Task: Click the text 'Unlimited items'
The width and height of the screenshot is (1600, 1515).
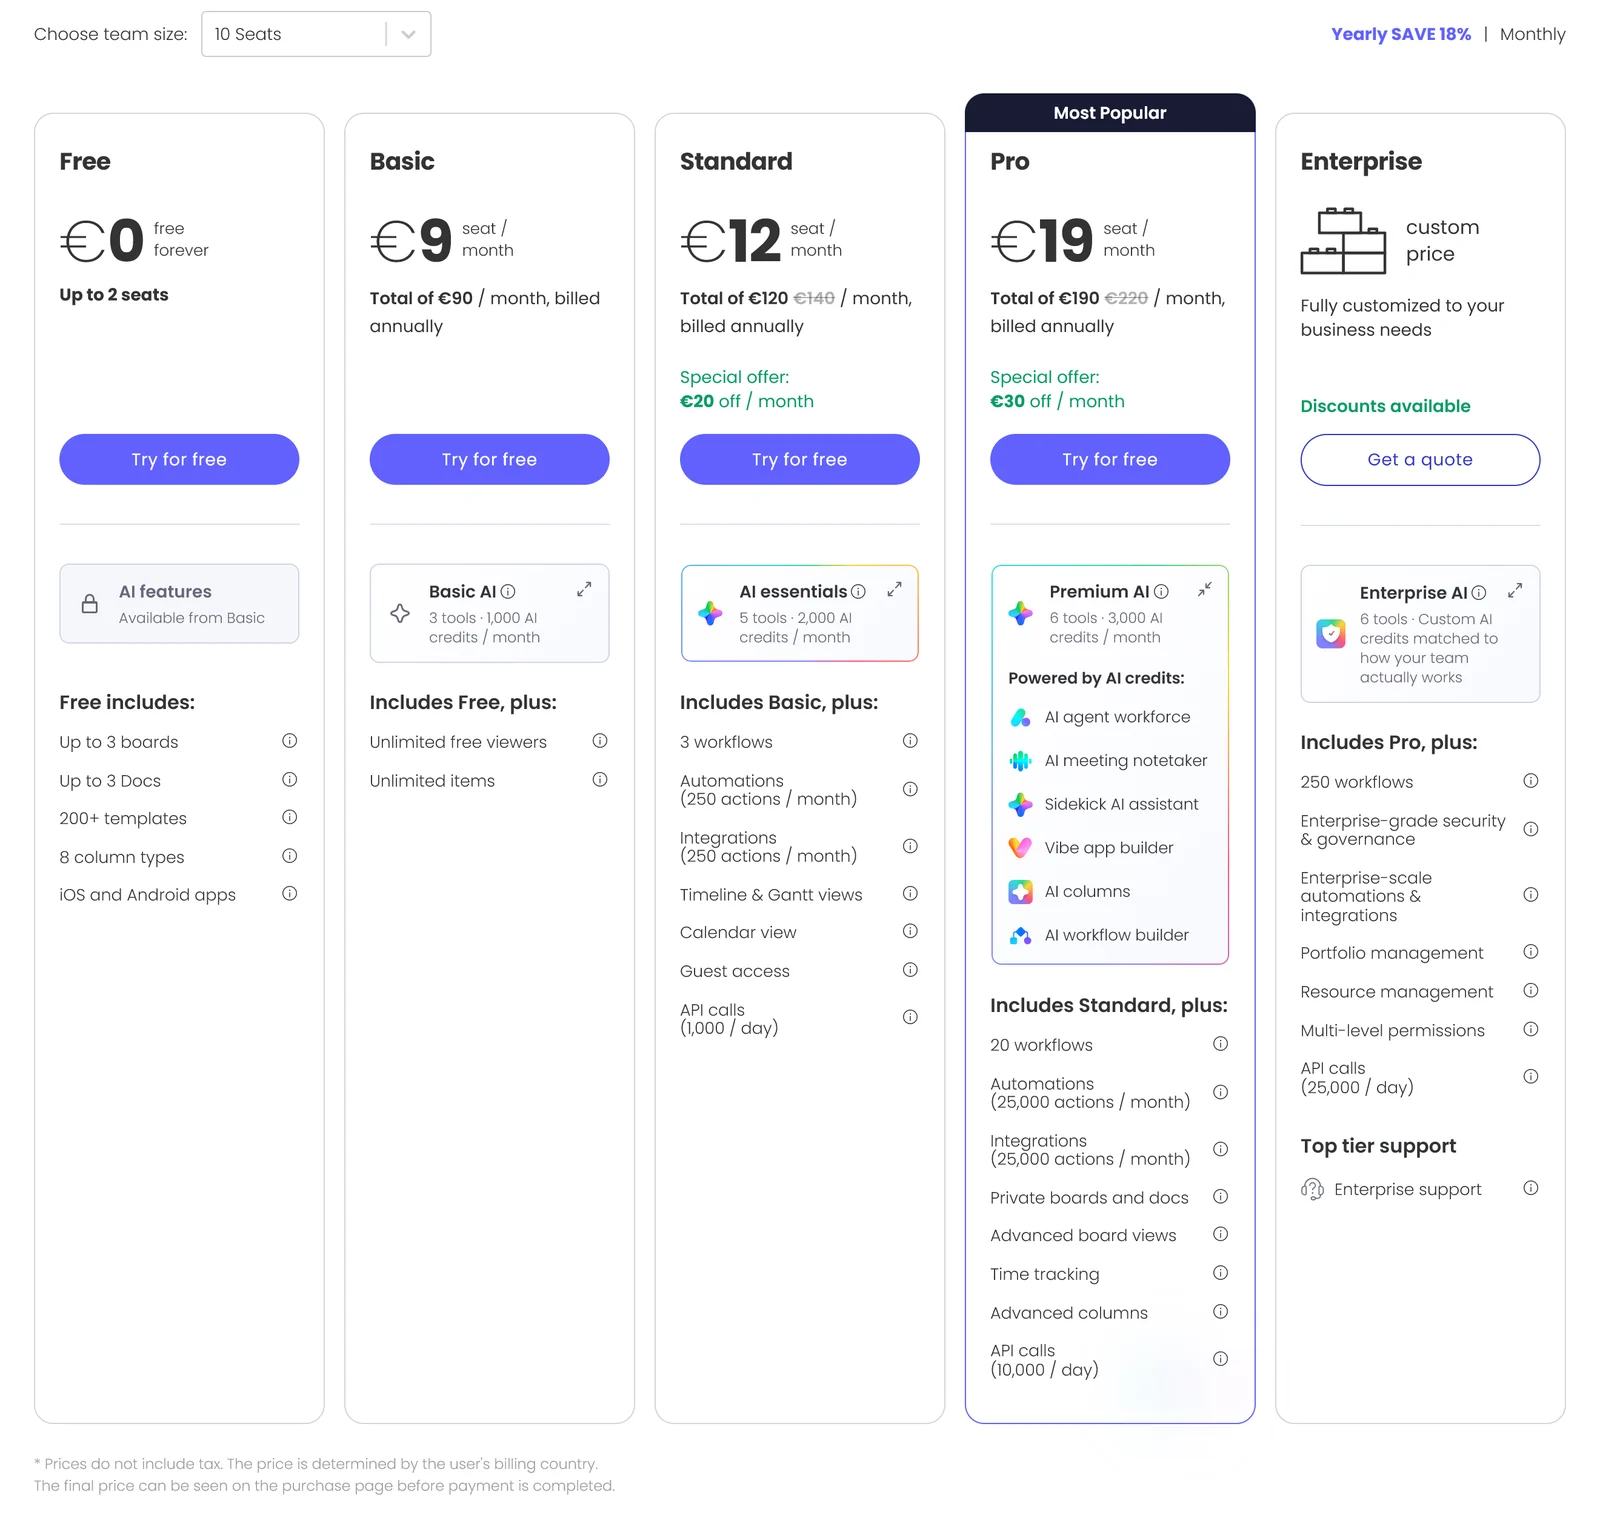Action: click(432, 781)
